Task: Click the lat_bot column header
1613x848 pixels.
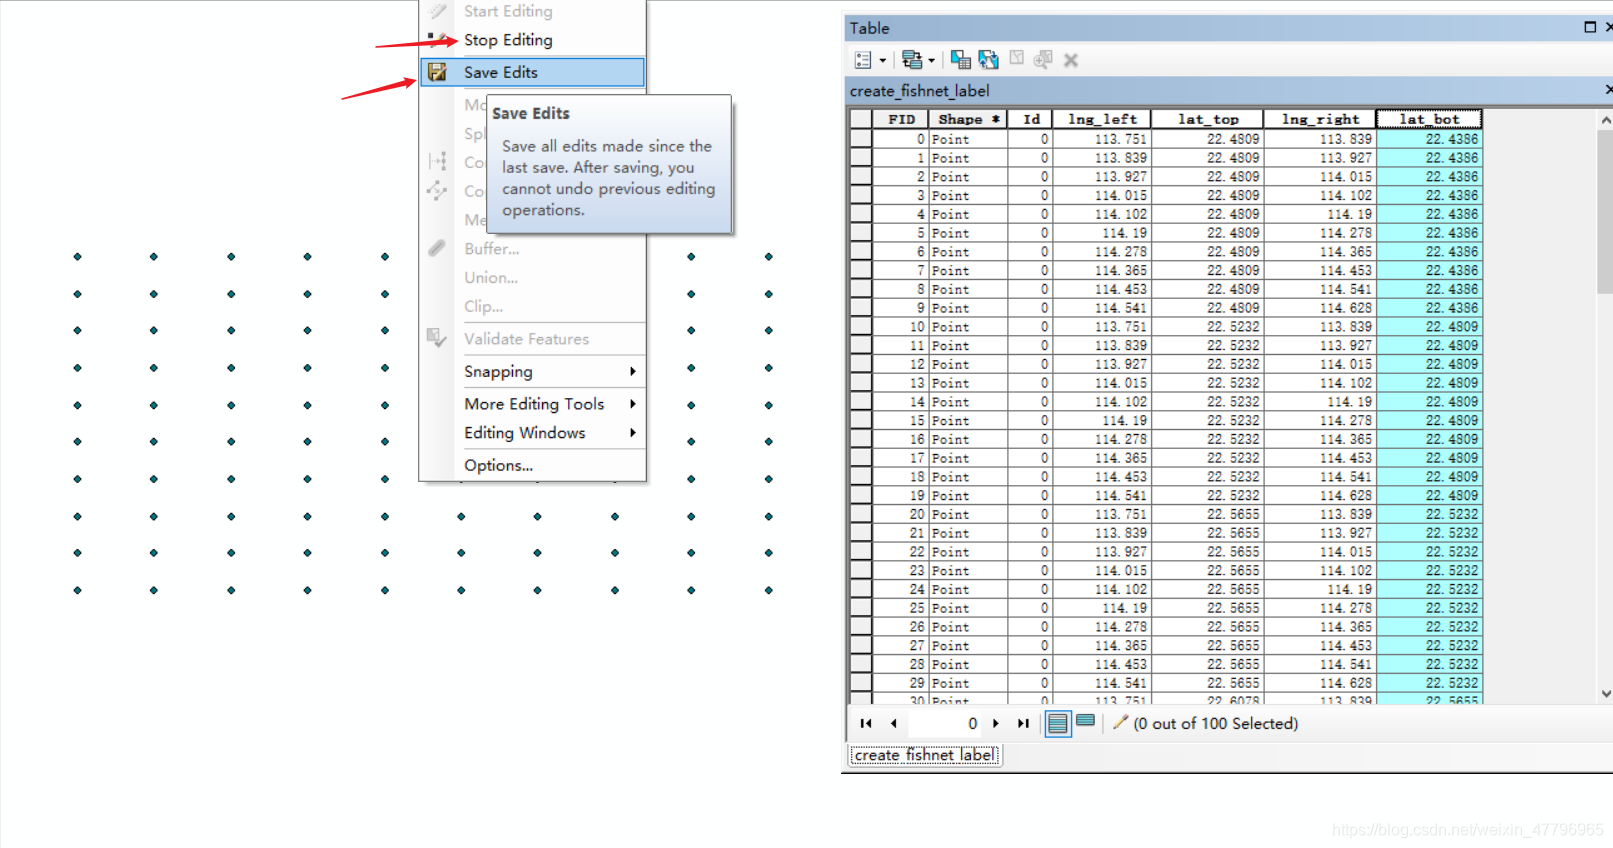Action: 1429,119
